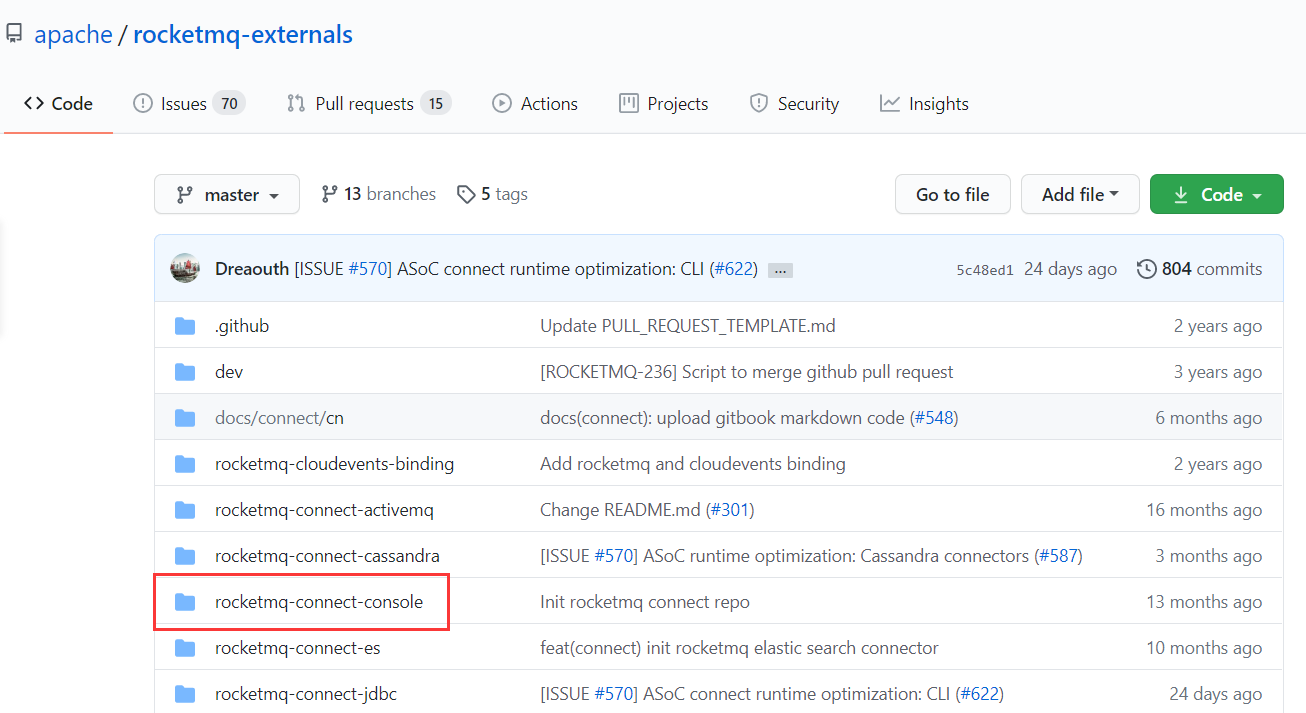Click the rocketmq-connect-activemq folder icon
Screen dimensions: 1306x713
(185, 510)
